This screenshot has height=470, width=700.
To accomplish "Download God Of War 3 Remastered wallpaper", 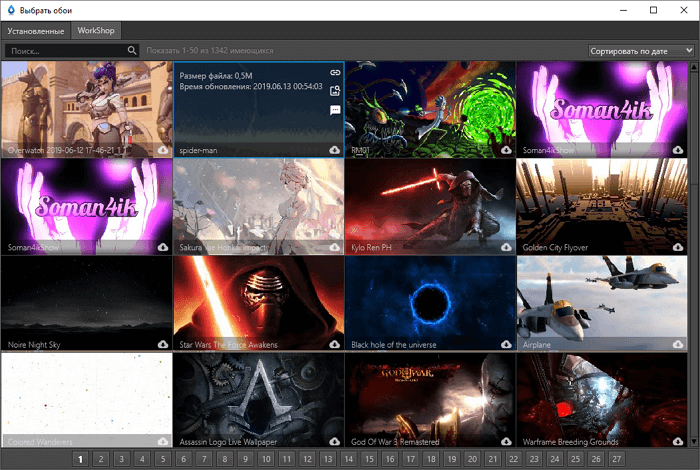I will point(506,441).
